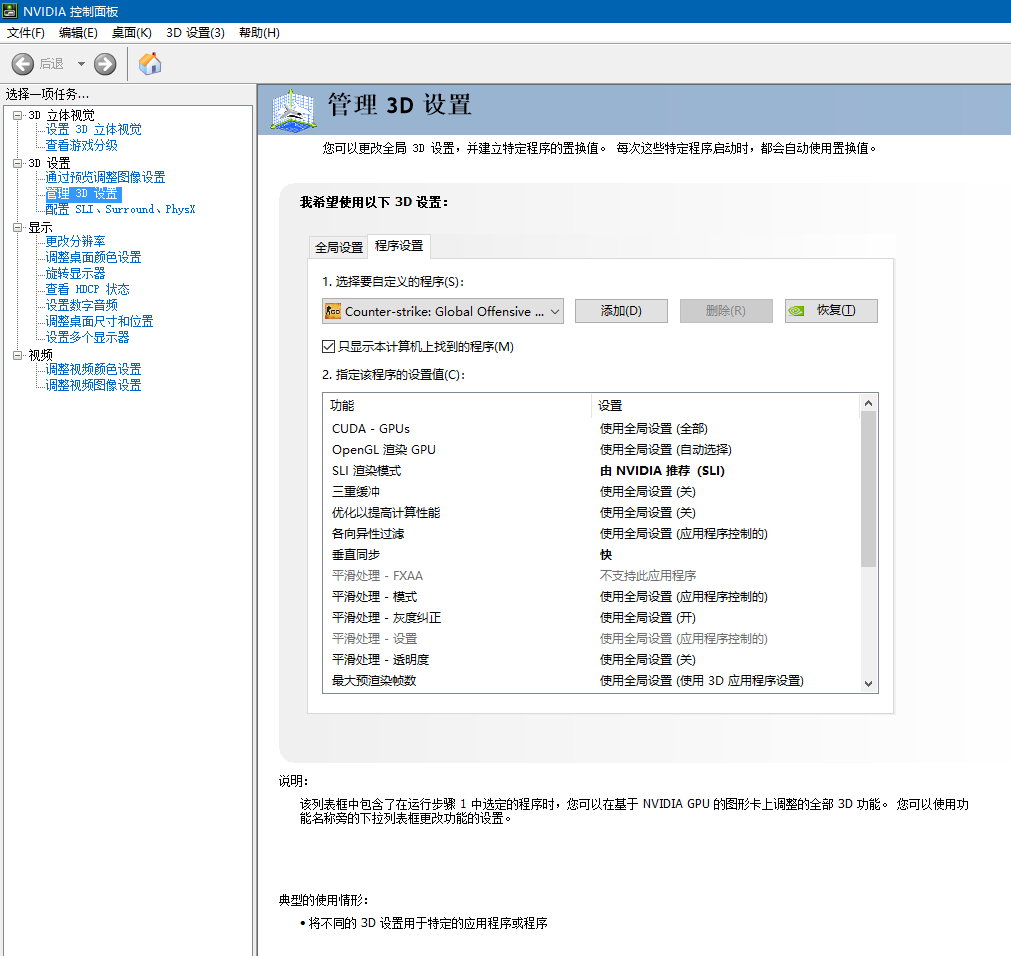Collapse the 3D 设置 tree node

point(17,164)
